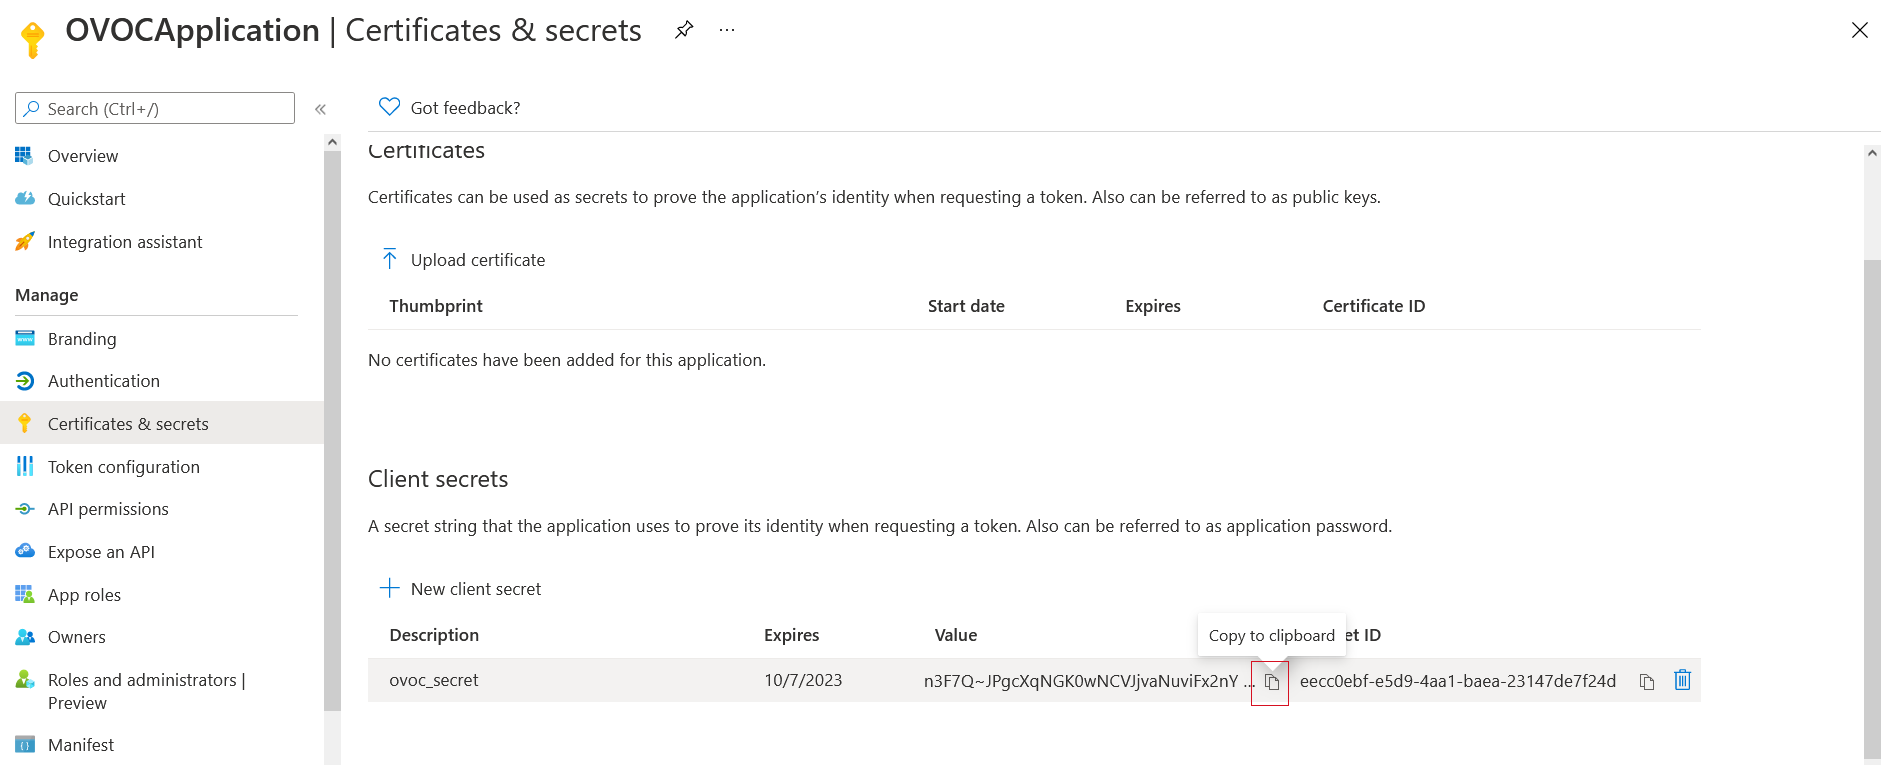The image size is (1895, 765).
Task: Collapse the left navigation sidebar
Action: click(321, 109)
